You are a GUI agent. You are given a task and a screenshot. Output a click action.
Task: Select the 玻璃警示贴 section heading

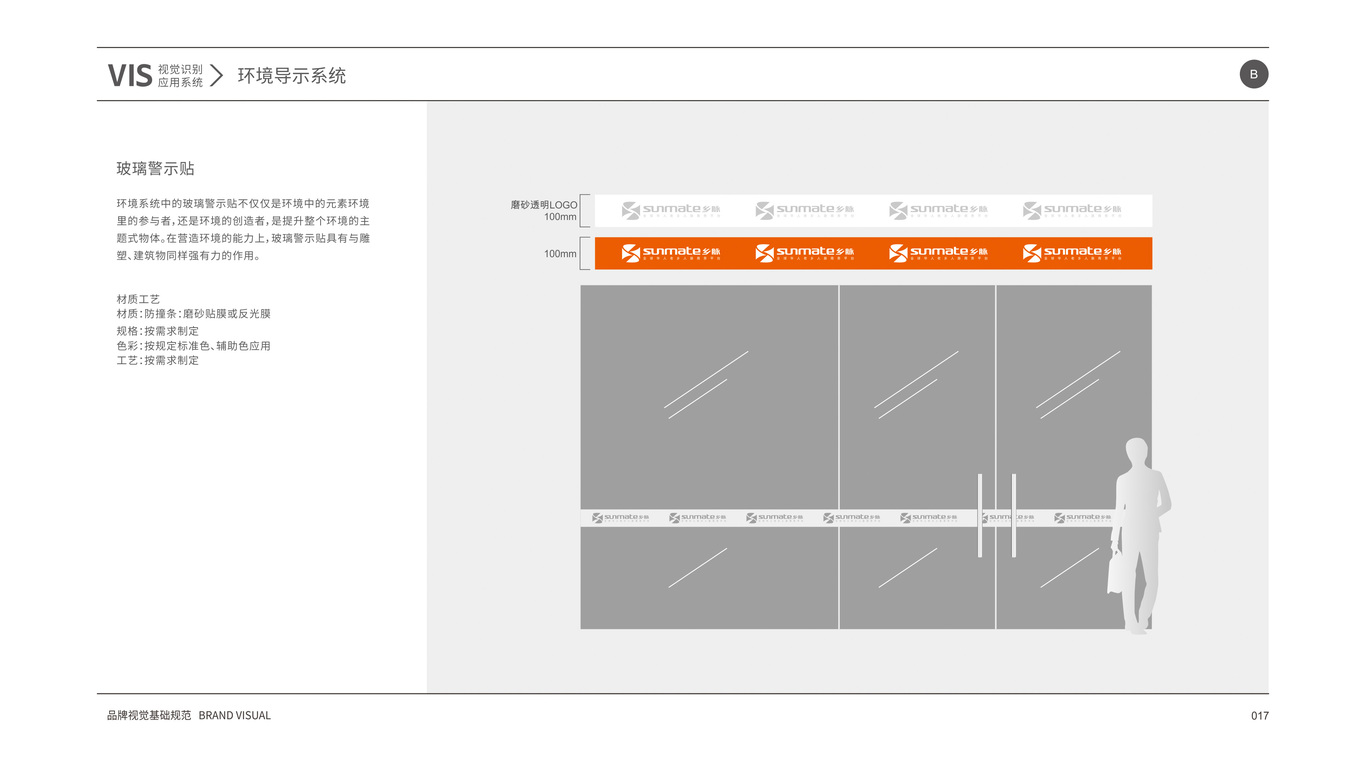(155, 169)
